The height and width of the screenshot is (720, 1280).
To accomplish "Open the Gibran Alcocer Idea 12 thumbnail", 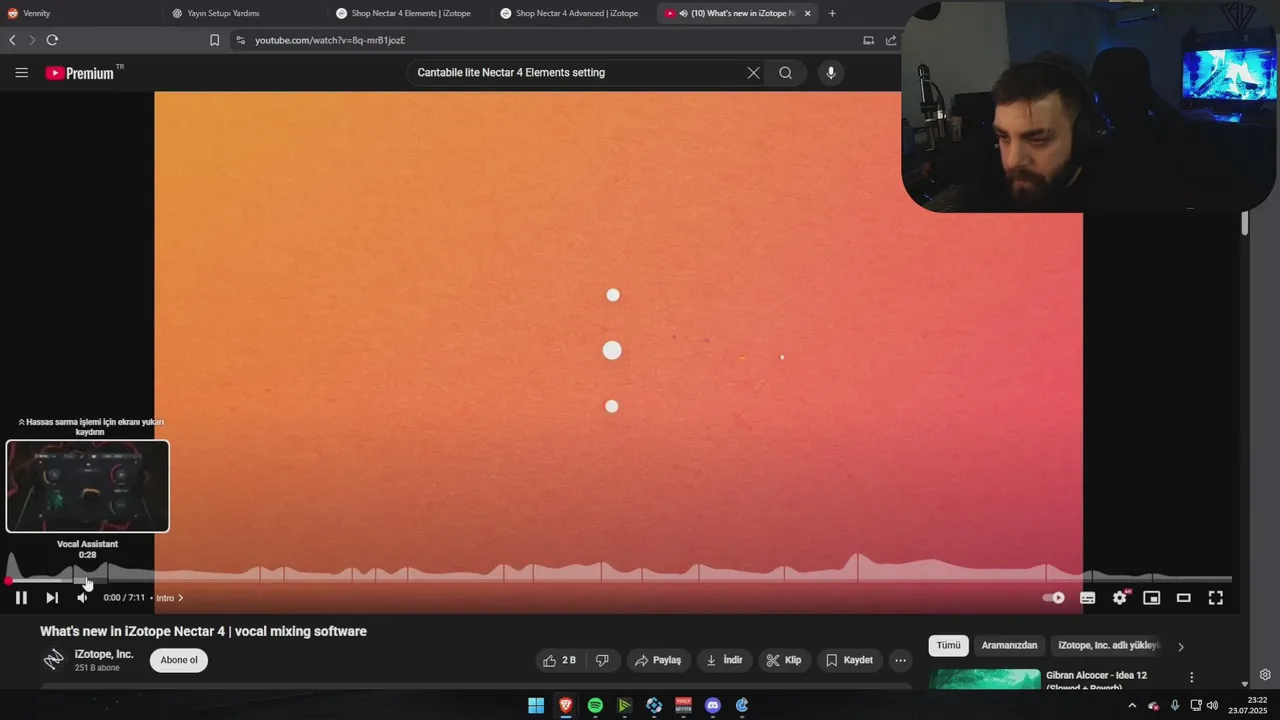I will click(x=985, y=679).
